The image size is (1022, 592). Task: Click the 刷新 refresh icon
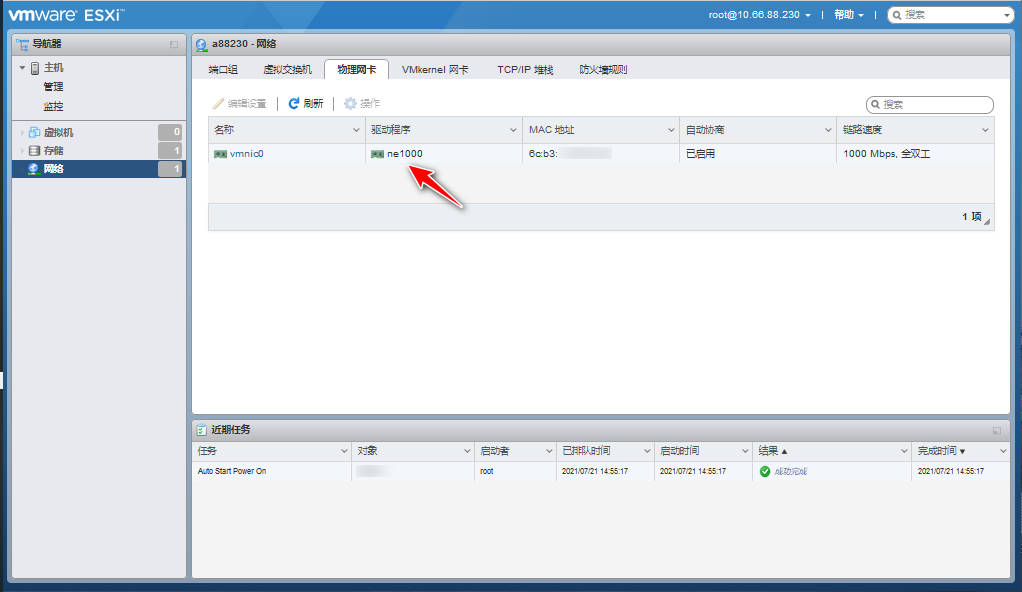click(x=295, y=102)
